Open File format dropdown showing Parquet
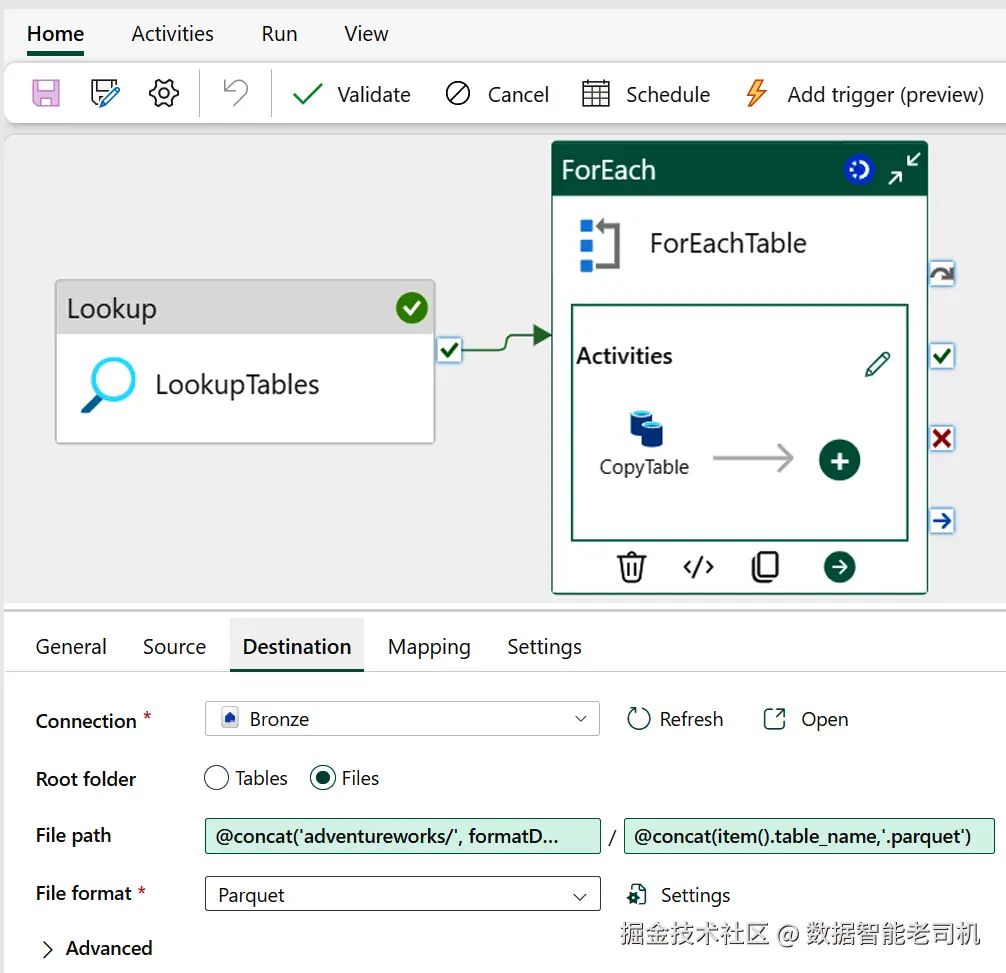1006x973 pixels. point(403,894)
